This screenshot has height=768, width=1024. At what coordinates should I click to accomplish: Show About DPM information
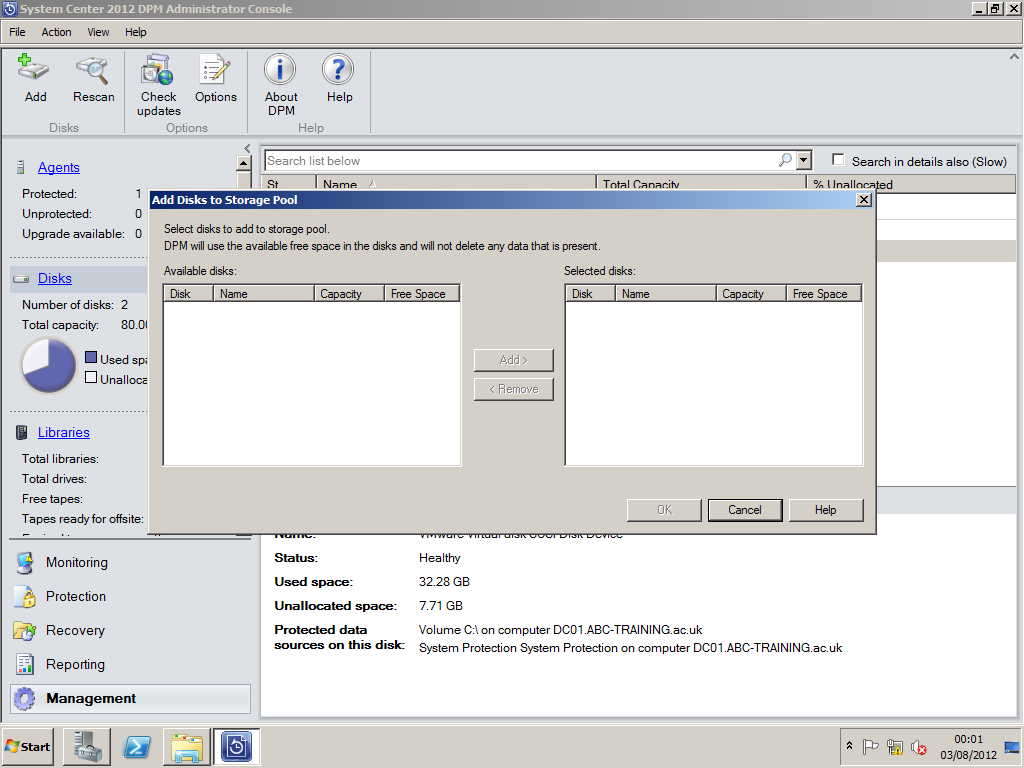[280, 69]
